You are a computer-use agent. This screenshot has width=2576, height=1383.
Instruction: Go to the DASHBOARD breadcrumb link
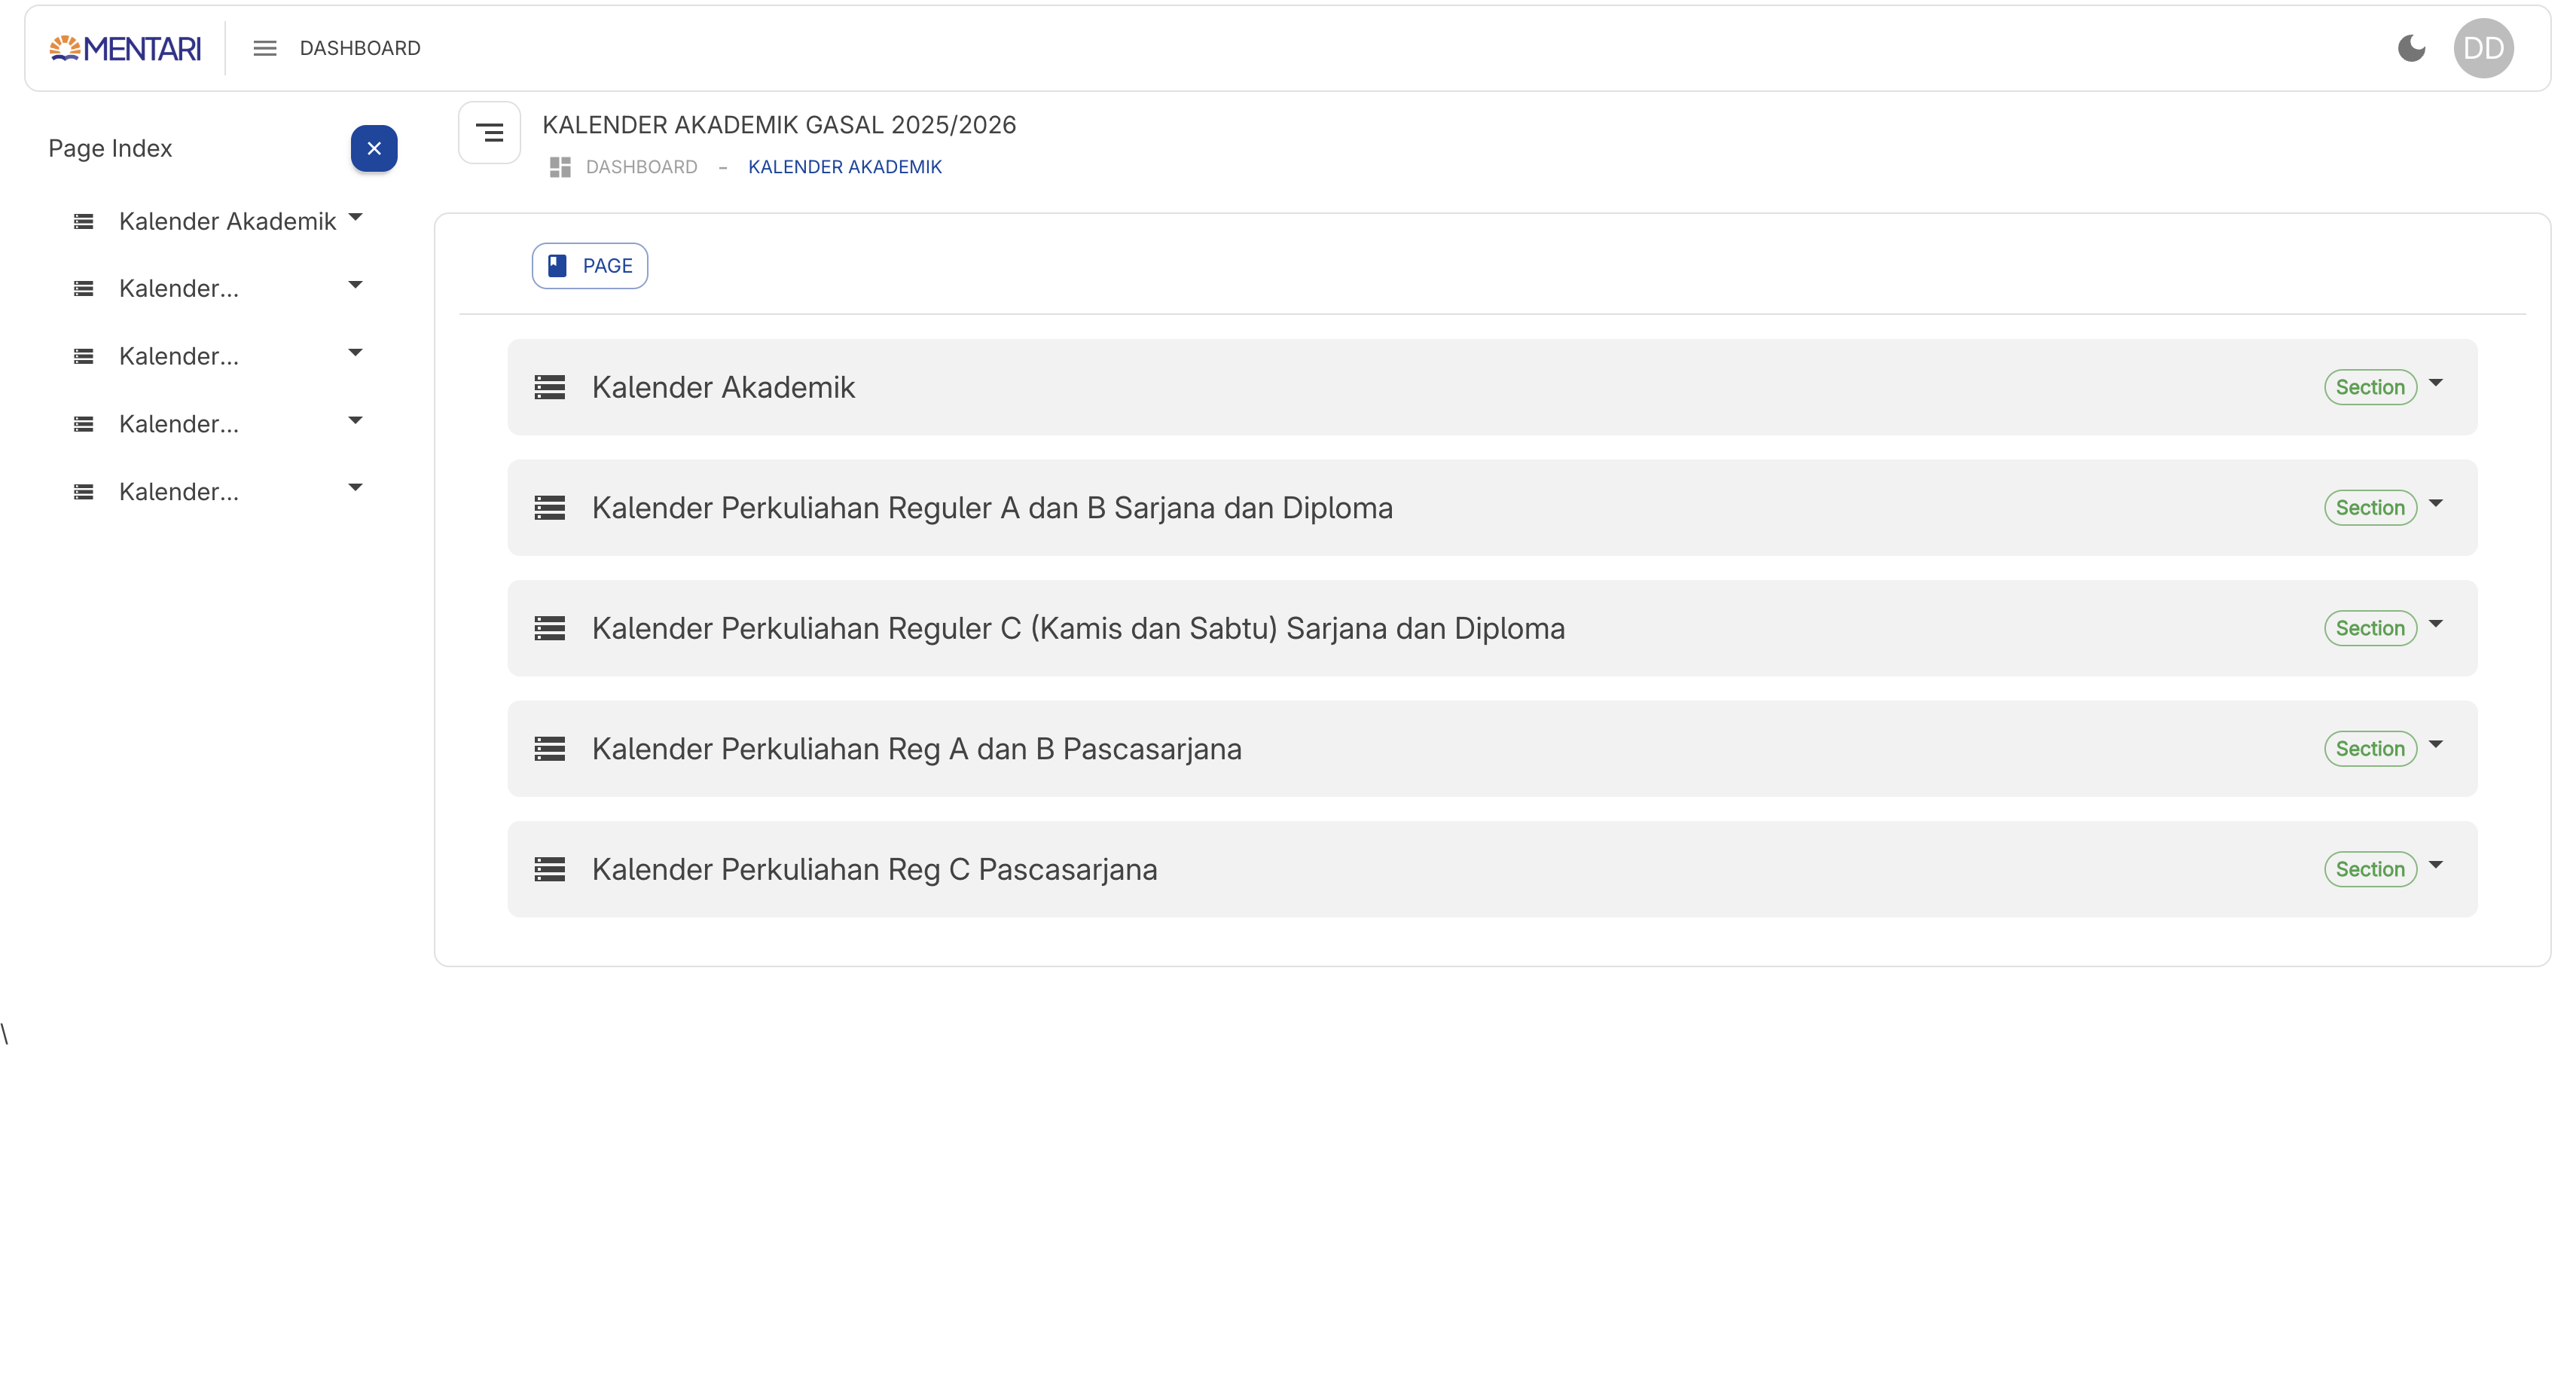(x=641, y=167)
